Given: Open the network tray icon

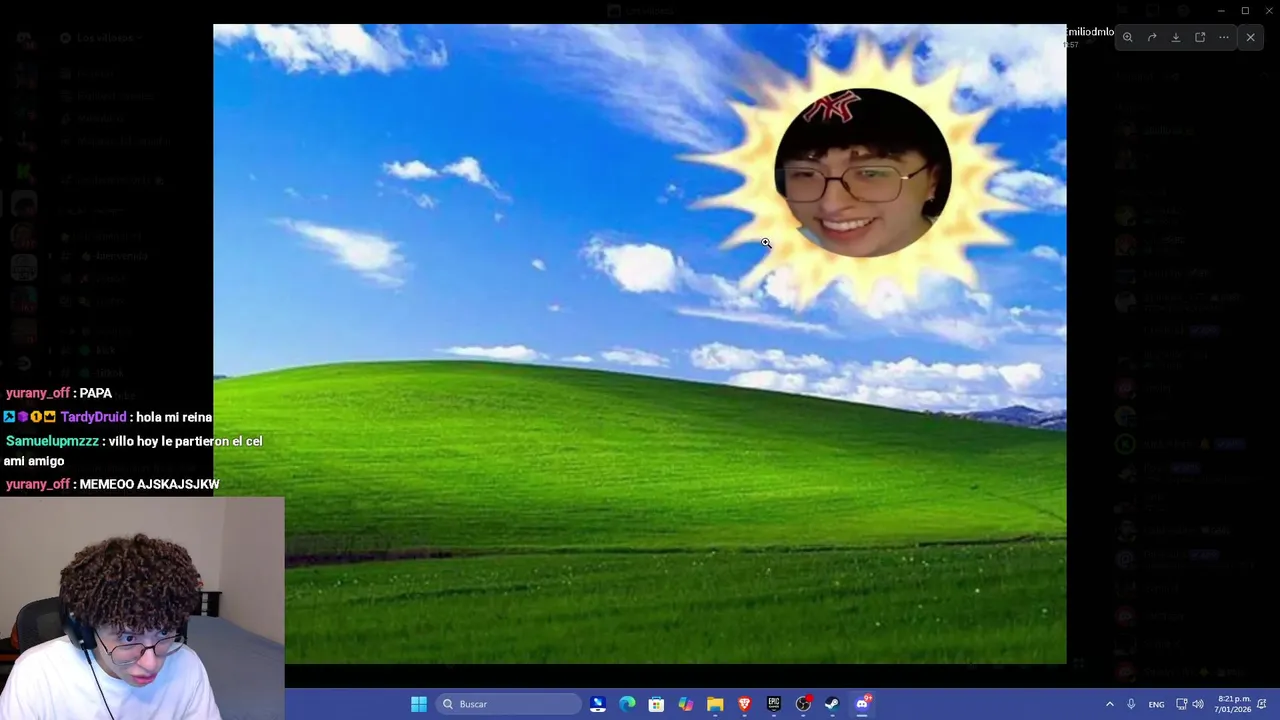Looking at the screenshot, I should coord(1181,704).
